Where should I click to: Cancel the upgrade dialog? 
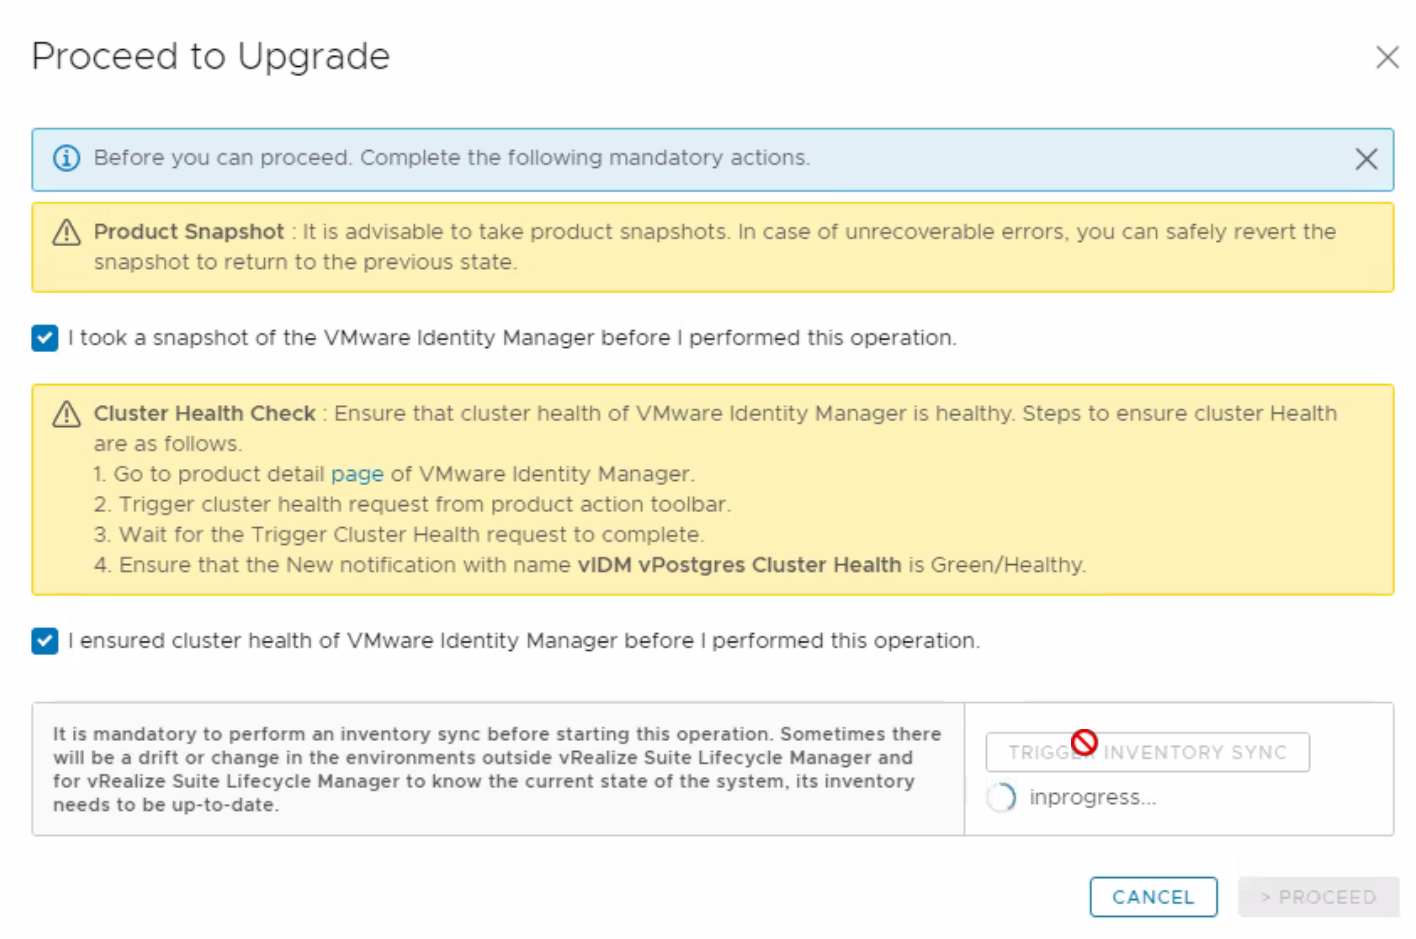pos(1153,897)
